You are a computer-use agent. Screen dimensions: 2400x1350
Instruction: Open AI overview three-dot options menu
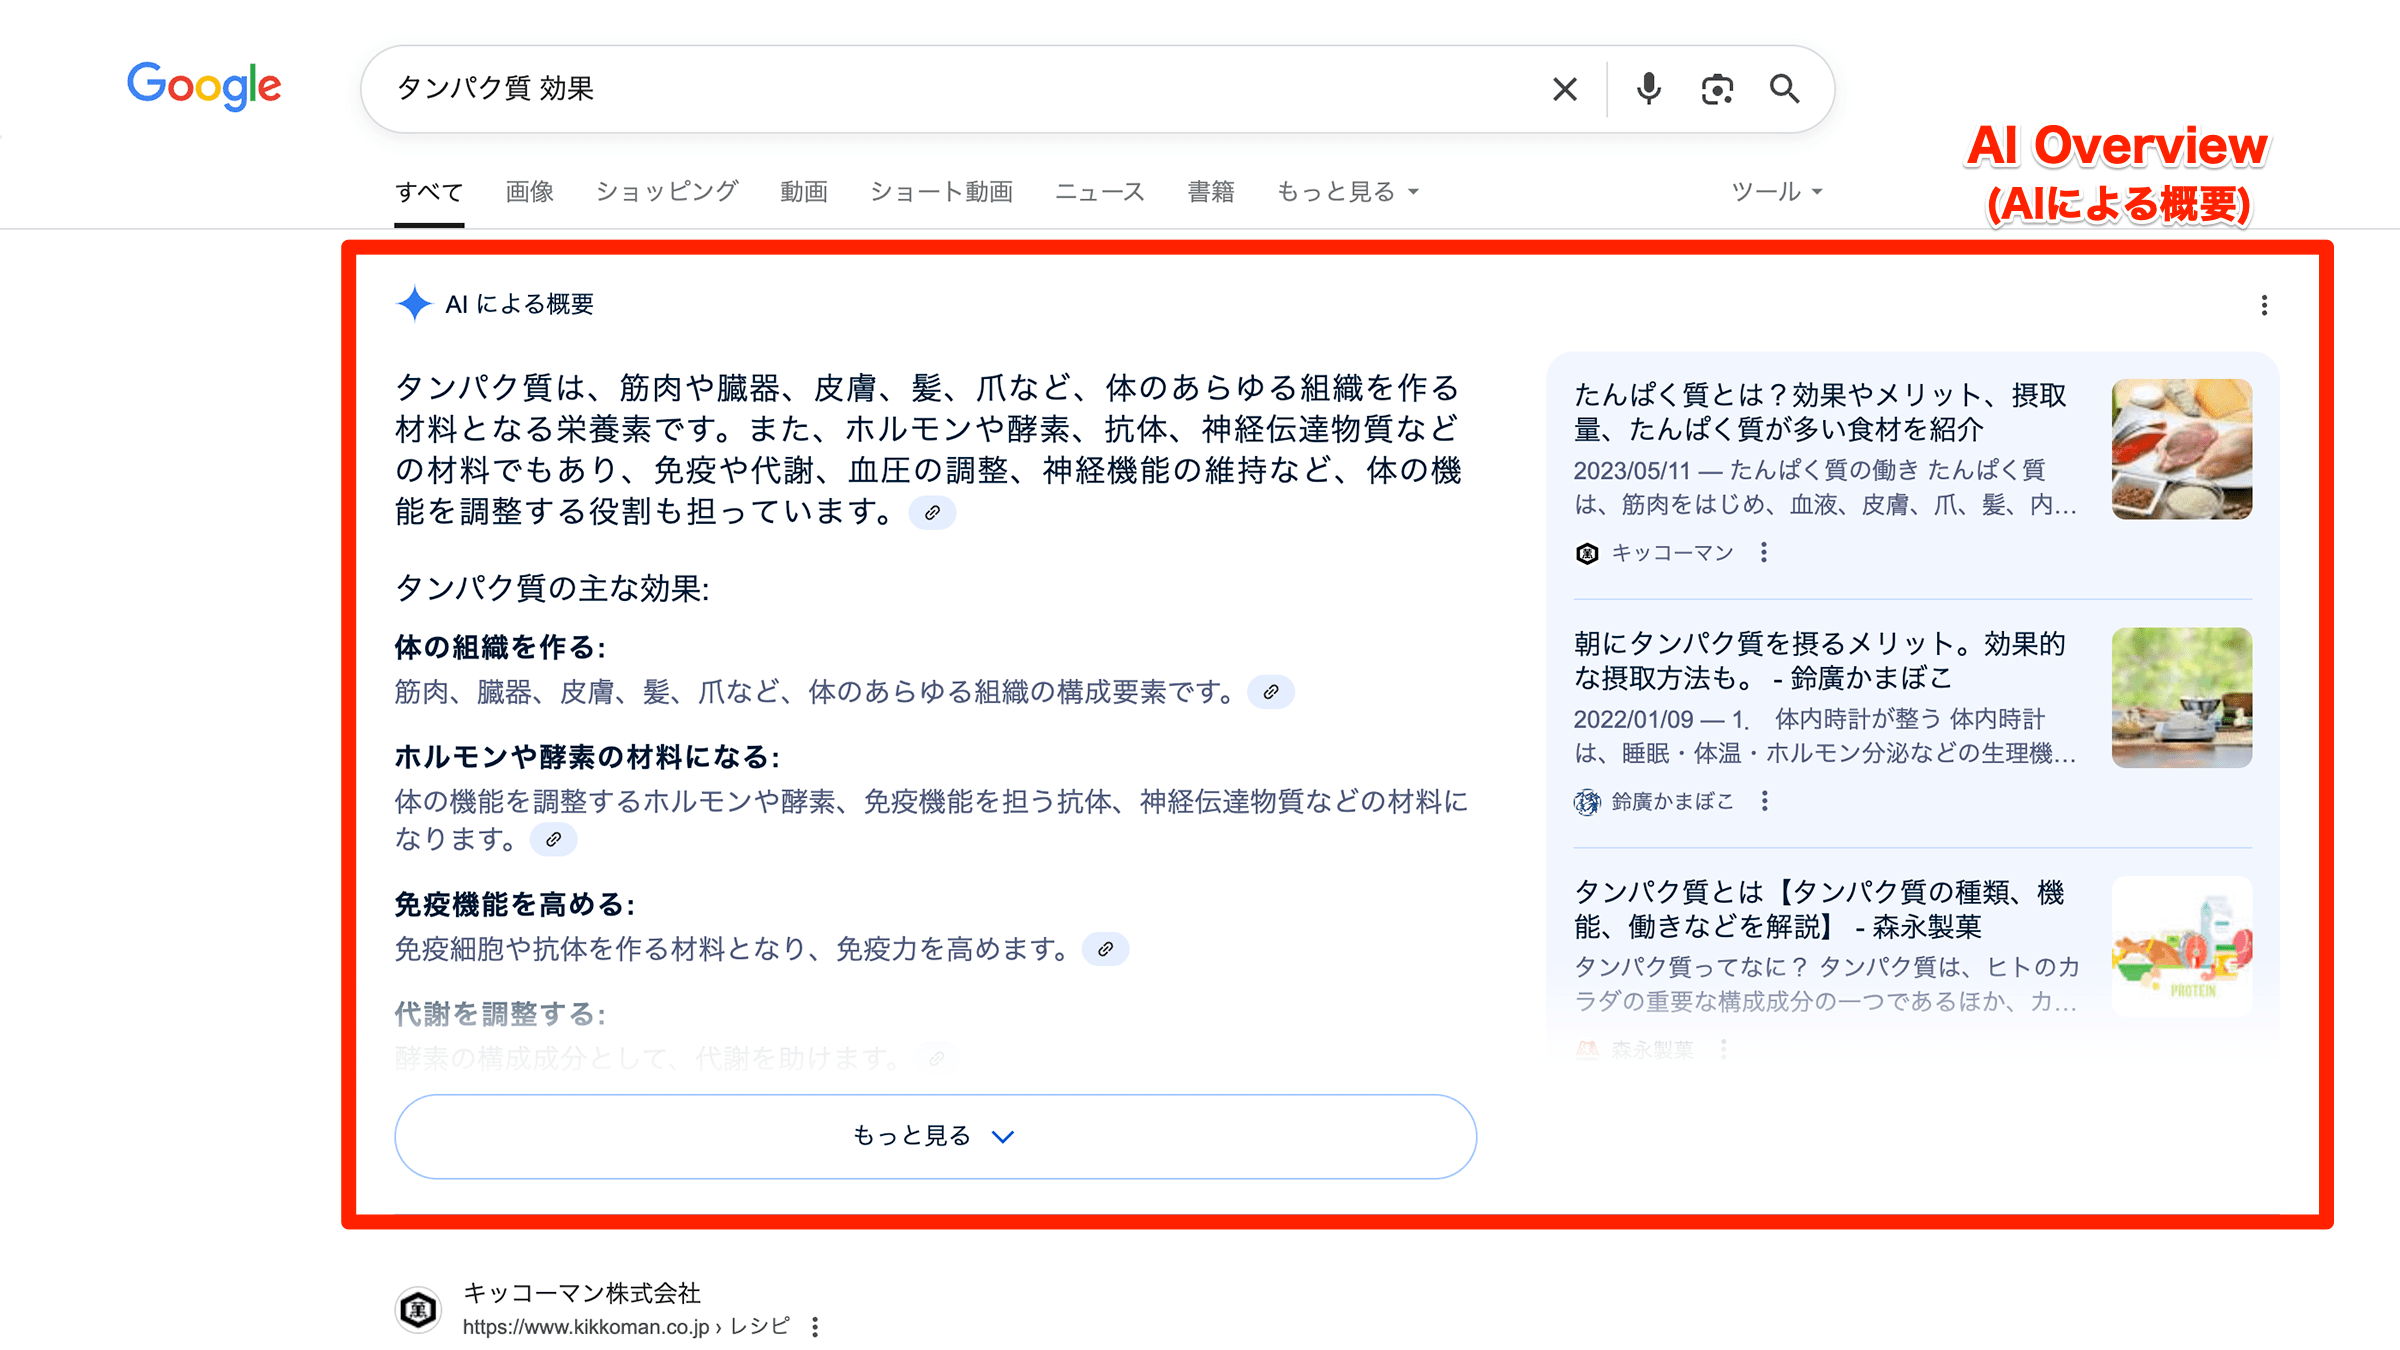point(2264,305)
